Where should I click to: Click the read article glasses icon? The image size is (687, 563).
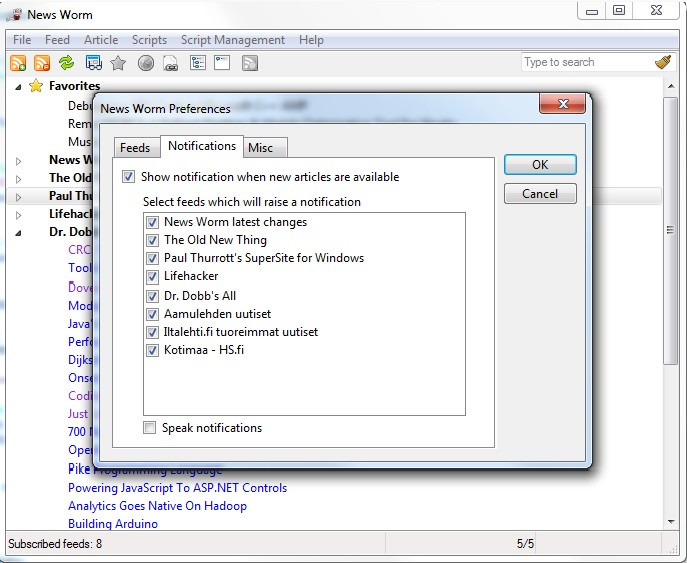pos(94,63)
